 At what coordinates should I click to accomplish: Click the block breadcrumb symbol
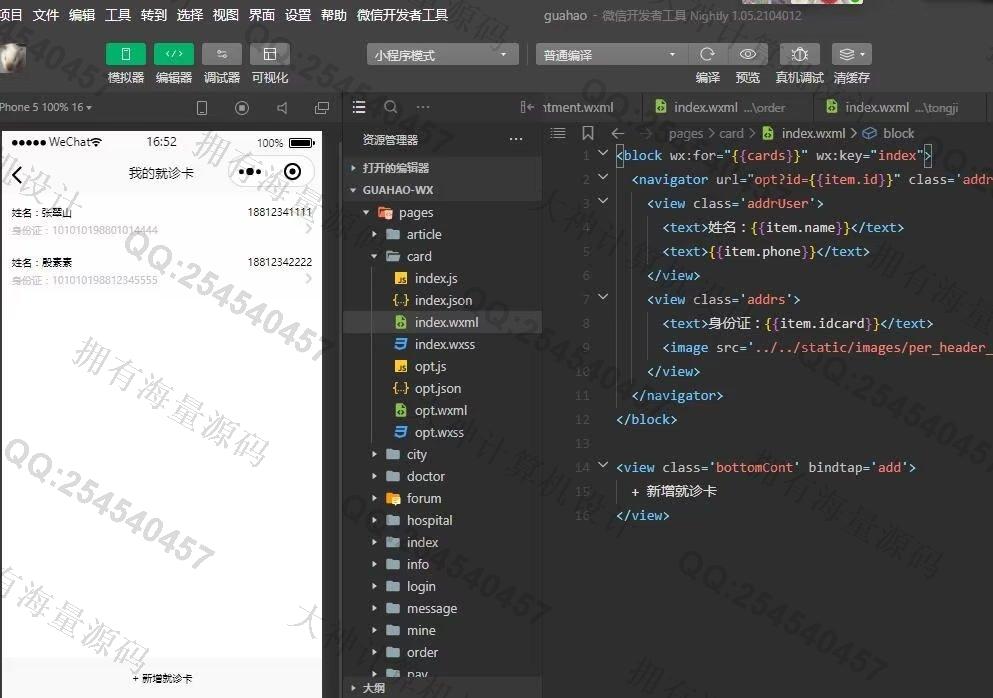click(x=889, y=133)
